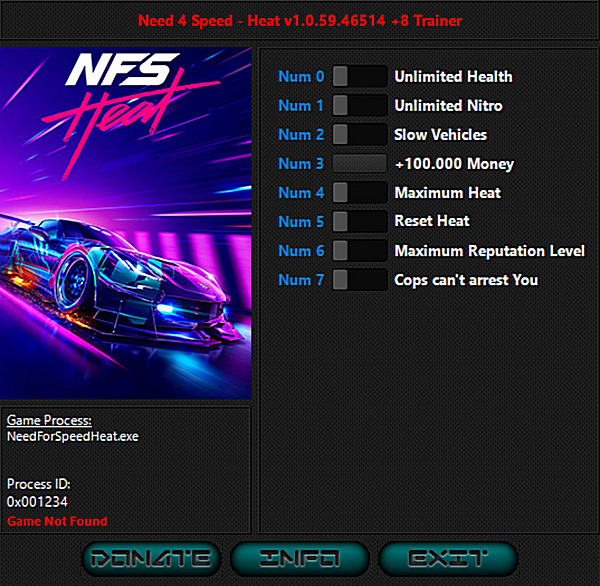Click the red Game Not Found status
Screen dimensions: 600x586
(57, 521)
